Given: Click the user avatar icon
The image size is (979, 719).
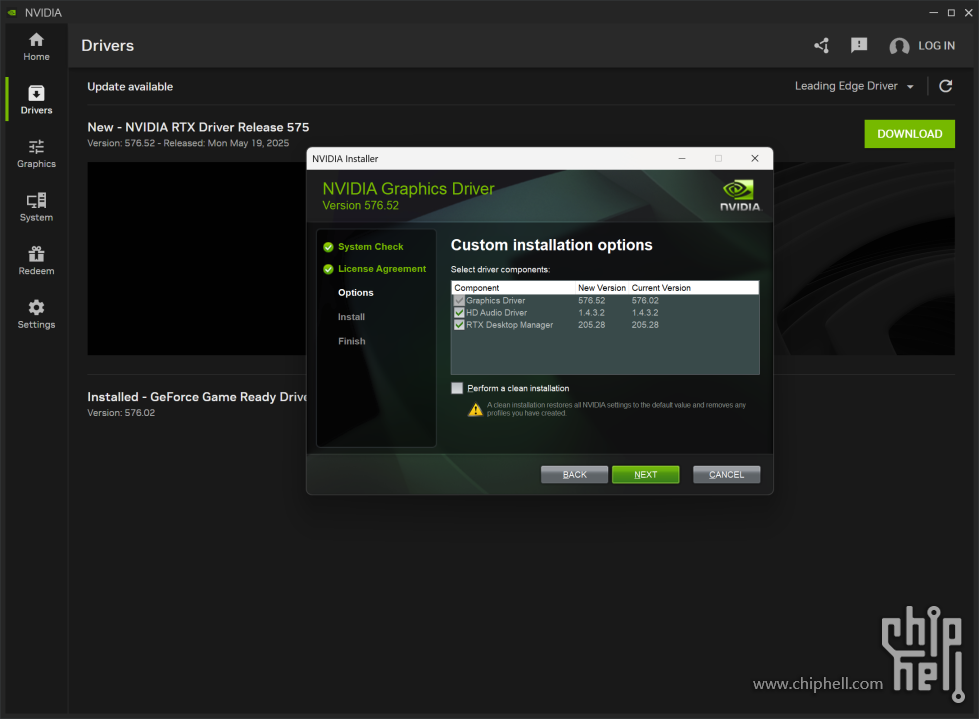Looking at the screenshot, I should coord(899,46).
